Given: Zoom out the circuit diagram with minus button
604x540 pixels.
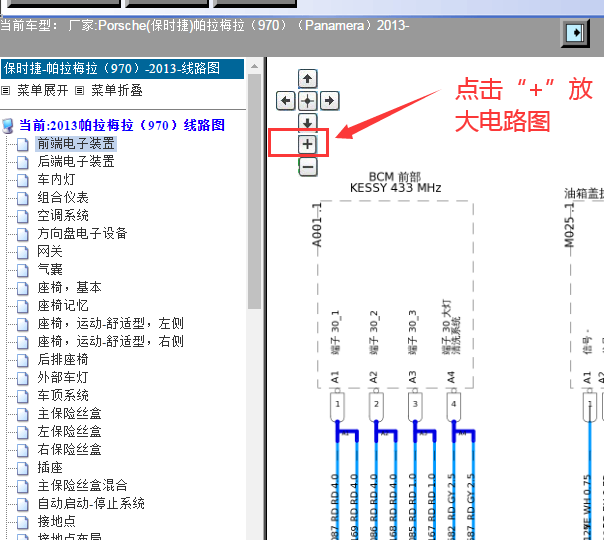Looking at the screenshot, I should click(x=308, y=167).
